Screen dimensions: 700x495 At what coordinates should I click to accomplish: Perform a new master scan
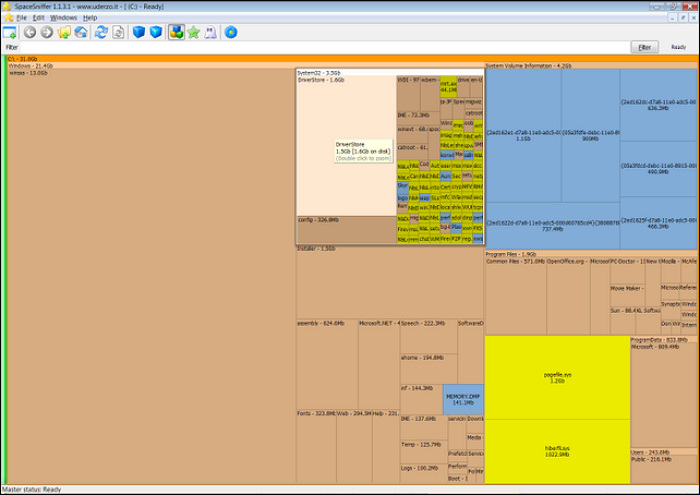pyautogui.click(x=101, y=32)
